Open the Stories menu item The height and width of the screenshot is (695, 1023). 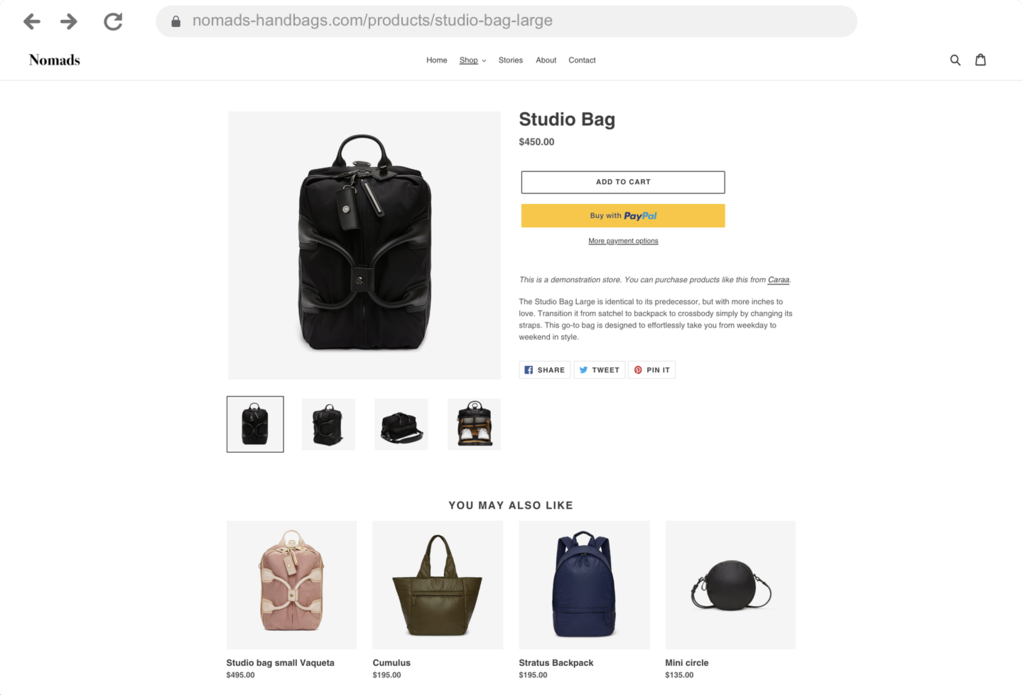(x=510, y=60)
